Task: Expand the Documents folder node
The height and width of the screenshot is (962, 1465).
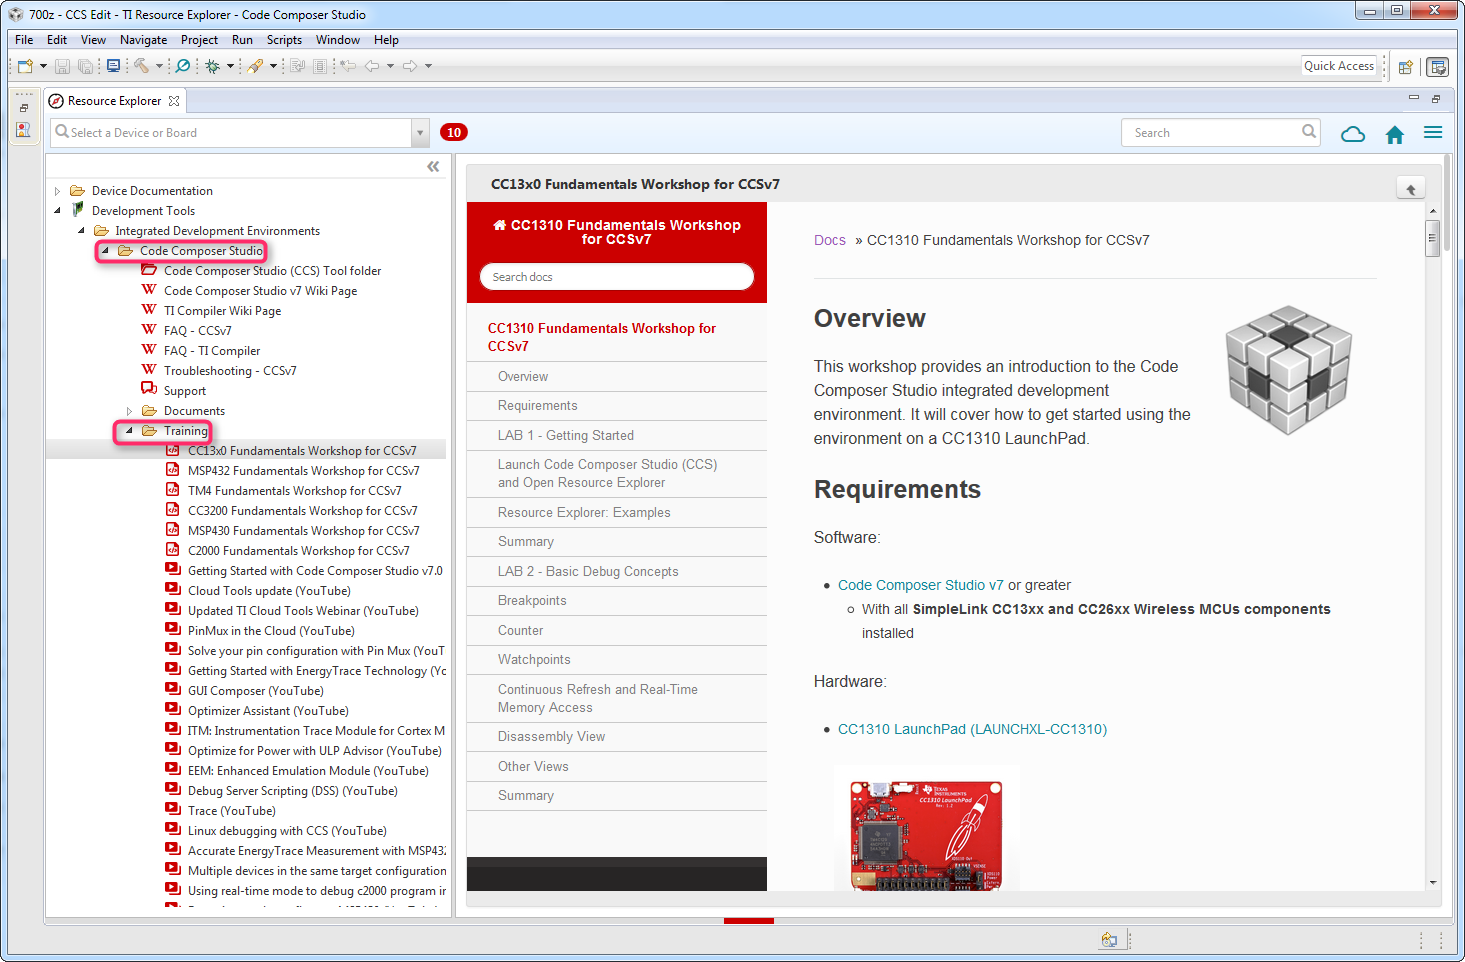Action: pyautogui.click(x=129, y=411)
